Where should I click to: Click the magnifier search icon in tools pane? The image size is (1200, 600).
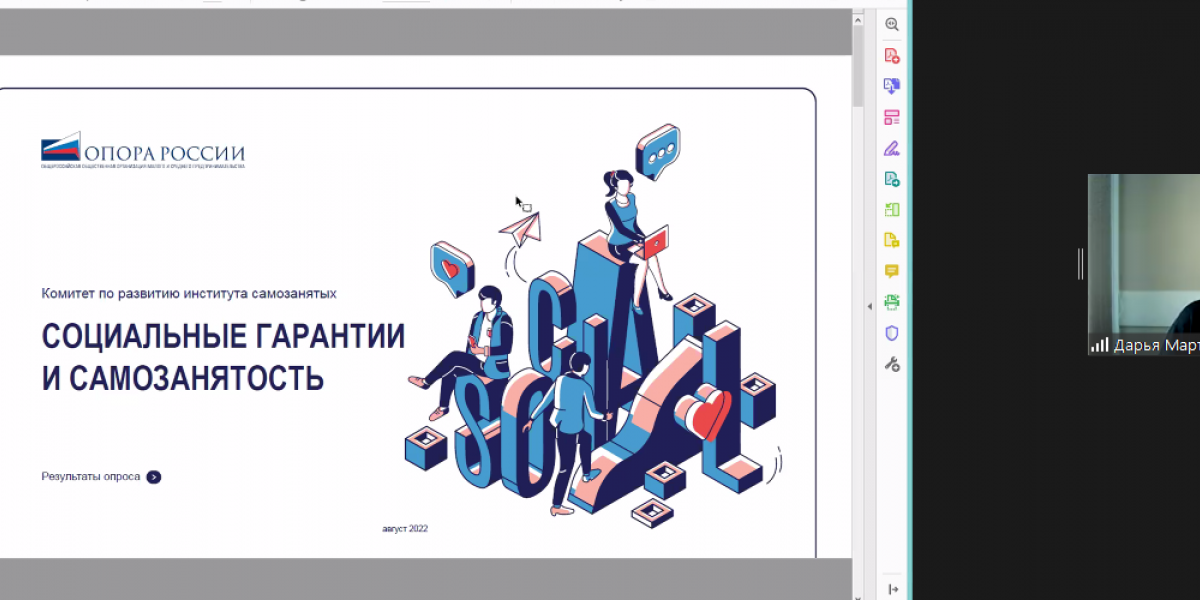point(891,25)
